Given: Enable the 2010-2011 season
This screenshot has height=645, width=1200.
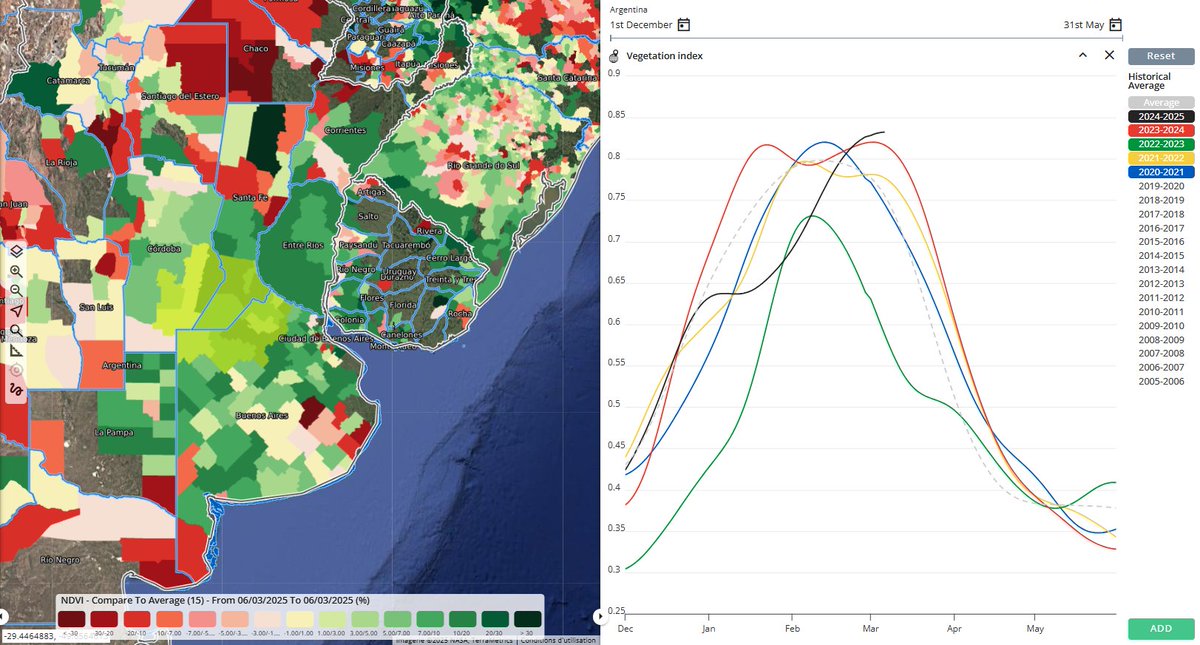Looking at the screenshot, I should pos(1161,312).
